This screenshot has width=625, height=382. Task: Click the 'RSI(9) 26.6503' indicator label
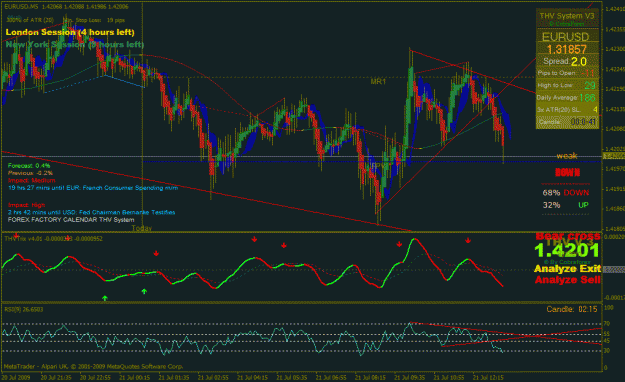24,309
